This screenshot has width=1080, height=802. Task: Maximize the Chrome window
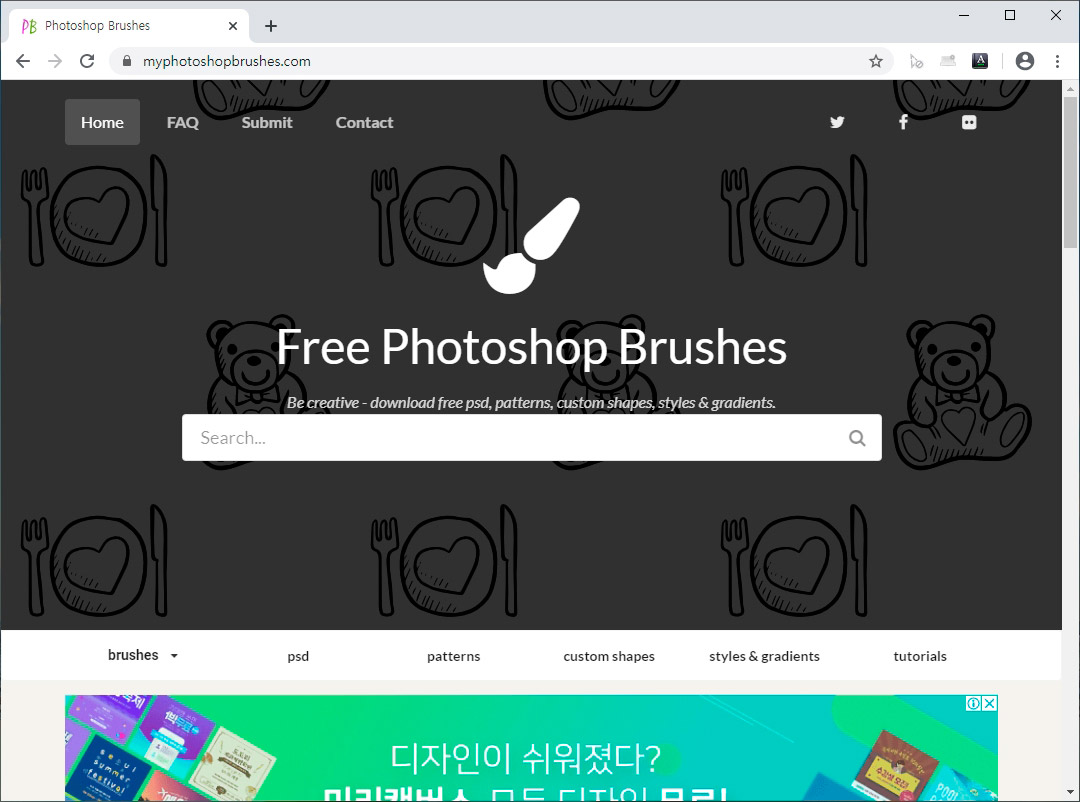pyautogui.click(x=1010, y=15)
